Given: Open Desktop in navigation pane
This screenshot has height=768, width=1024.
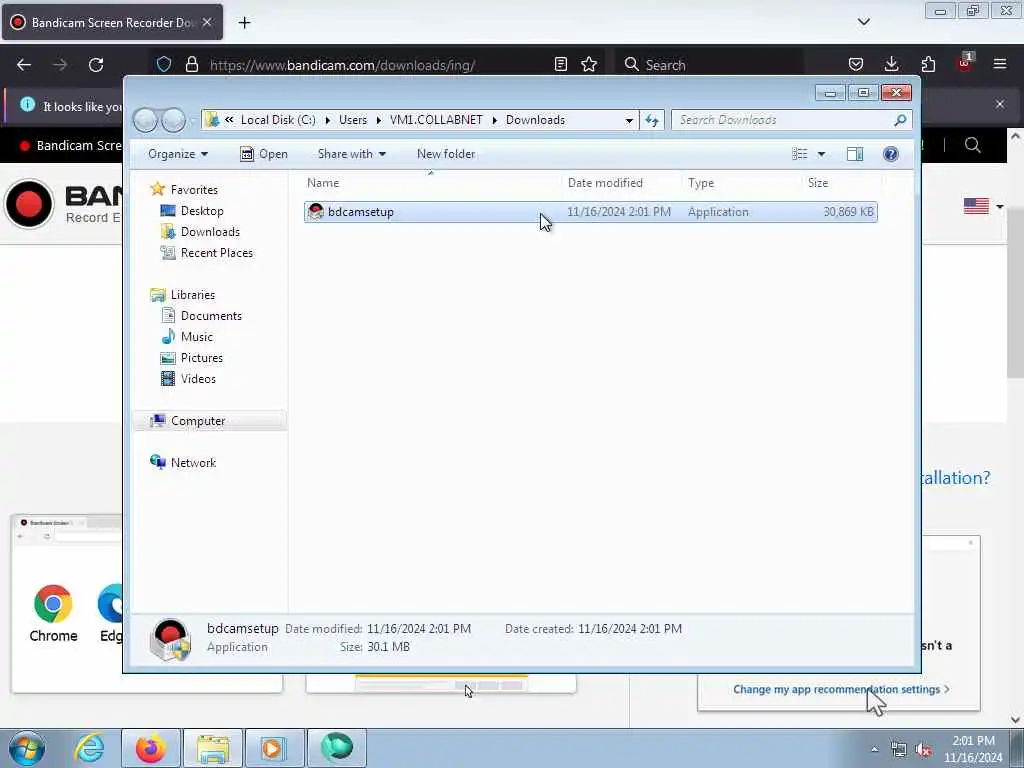Looking at the screenshot, I should [x=202, y=211].
